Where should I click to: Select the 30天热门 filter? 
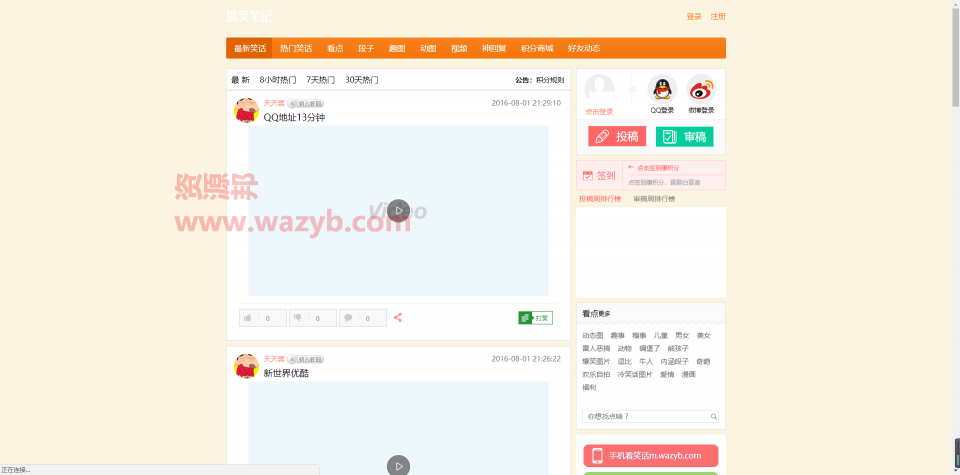pos(362,80)
